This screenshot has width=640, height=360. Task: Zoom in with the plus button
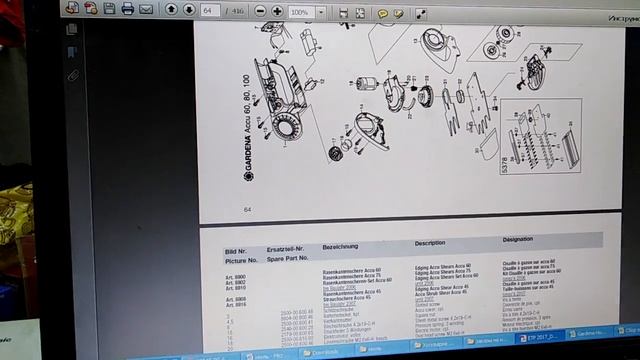(x=277, y=11)
